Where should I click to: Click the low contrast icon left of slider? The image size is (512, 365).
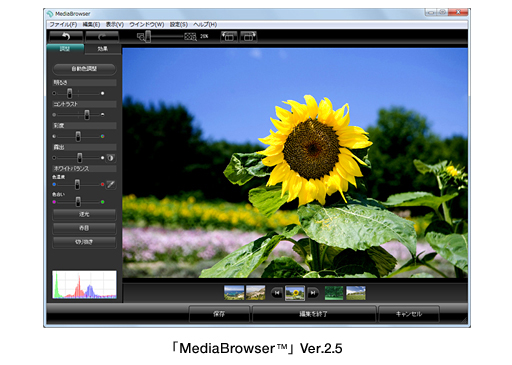tap(54, 115)
